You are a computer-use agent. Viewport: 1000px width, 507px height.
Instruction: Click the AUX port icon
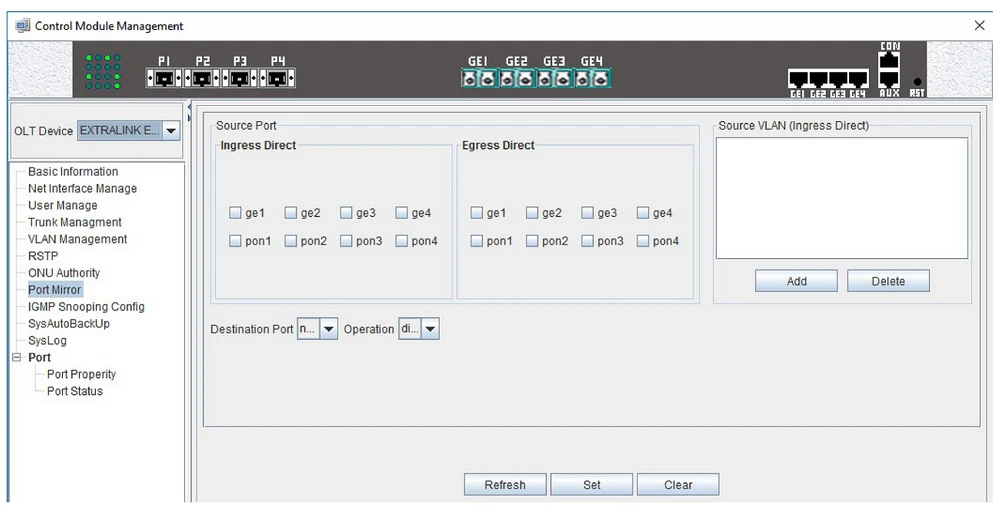(889, 80)
